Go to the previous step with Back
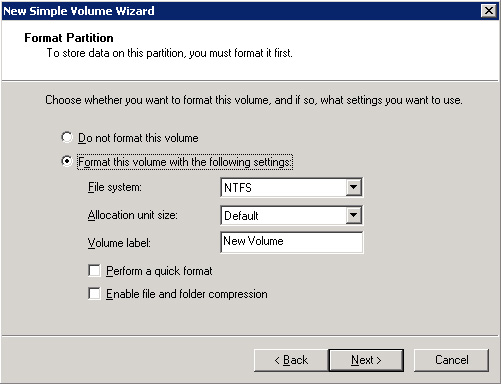Viewport: 501px width, 384px height. (291, 360)
